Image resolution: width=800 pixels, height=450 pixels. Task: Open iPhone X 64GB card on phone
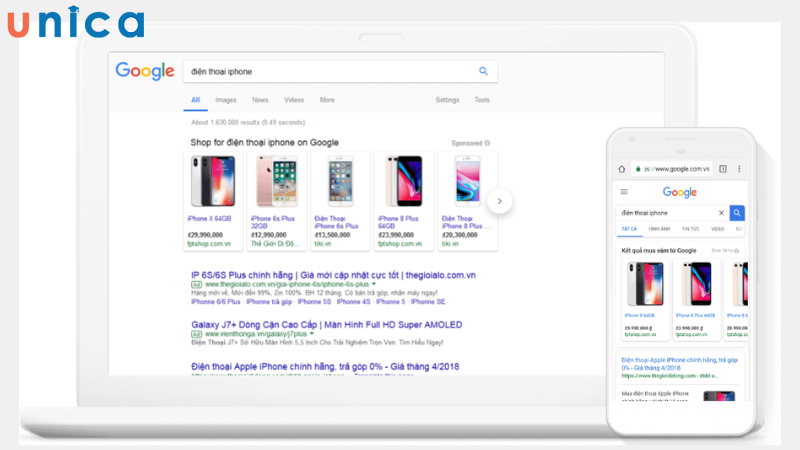pyautogui.click(x=645, y=299)
